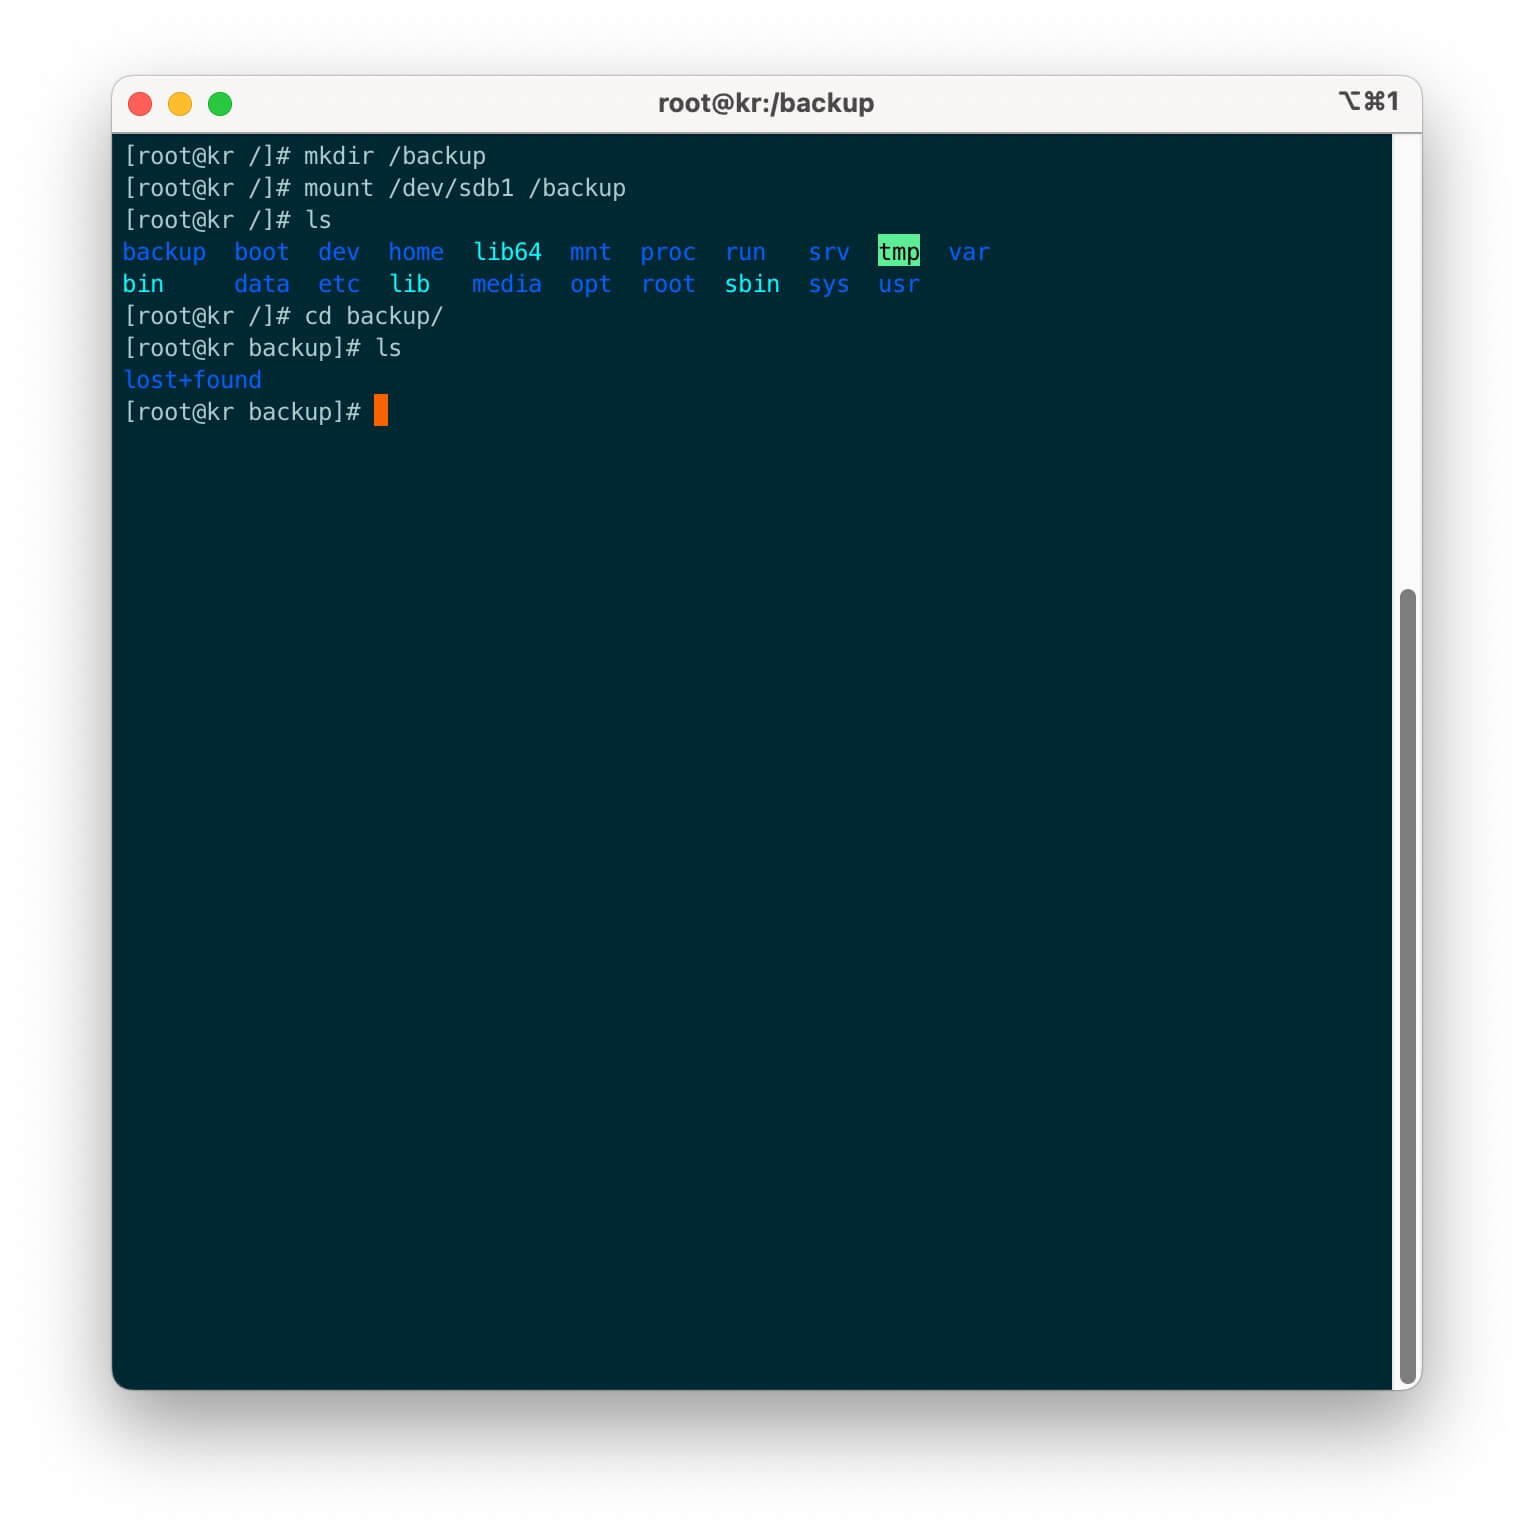Click the 'etc' directory name
This screenshot has width=1534, height=1538.
pos(339,284)
